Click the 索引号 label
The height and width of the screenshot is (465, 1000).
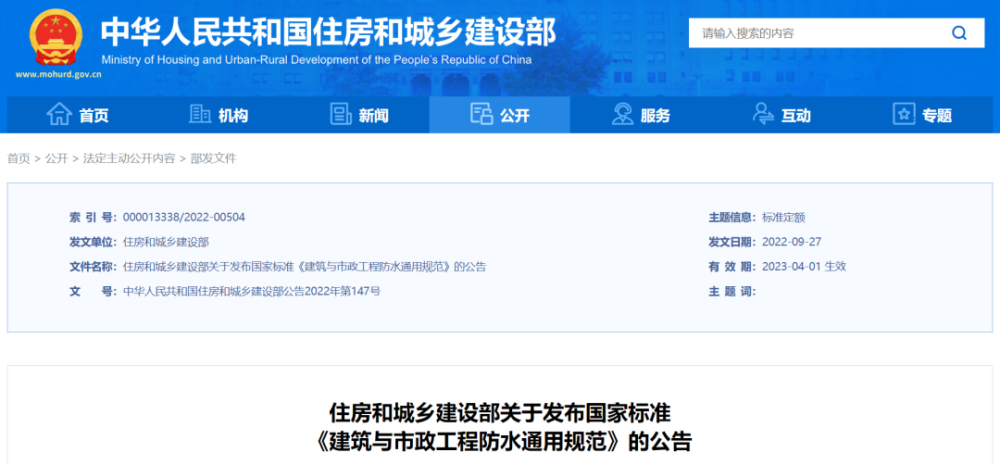point(93,218)
